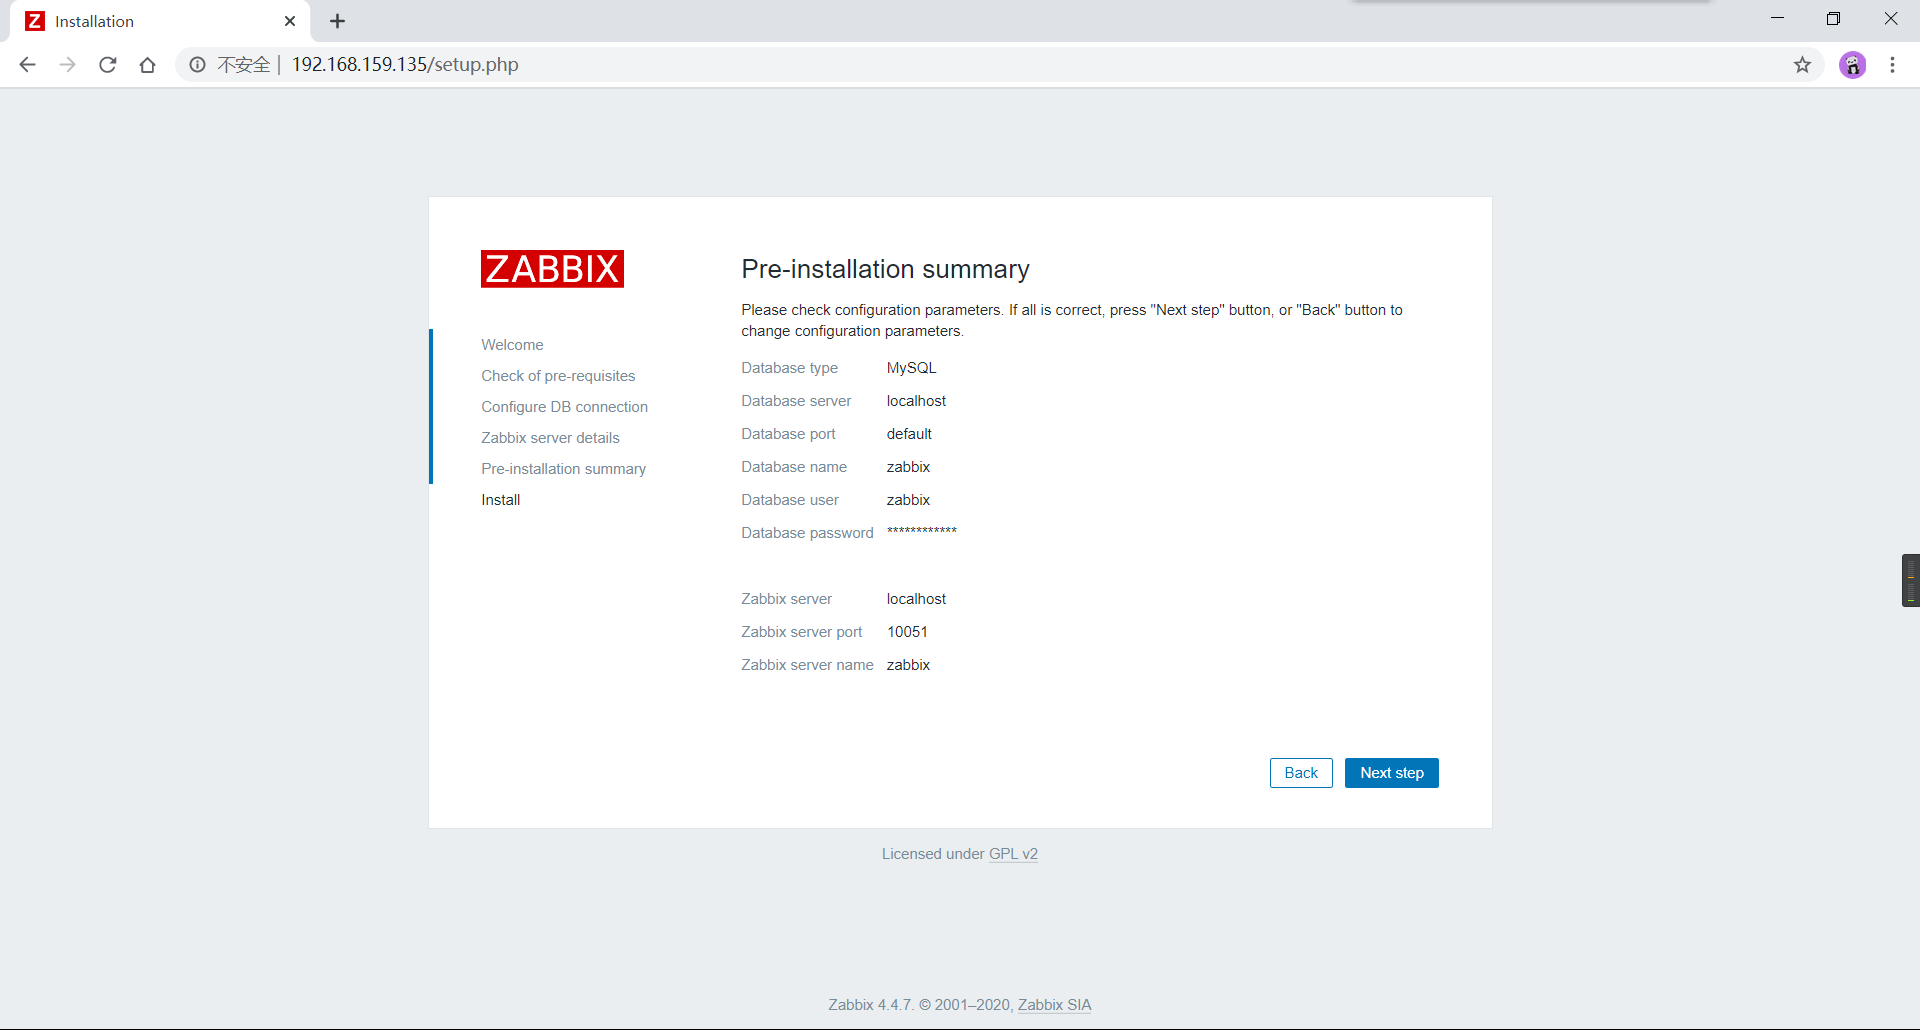Open the browser profile avatar

click(x=1852, y=65)
